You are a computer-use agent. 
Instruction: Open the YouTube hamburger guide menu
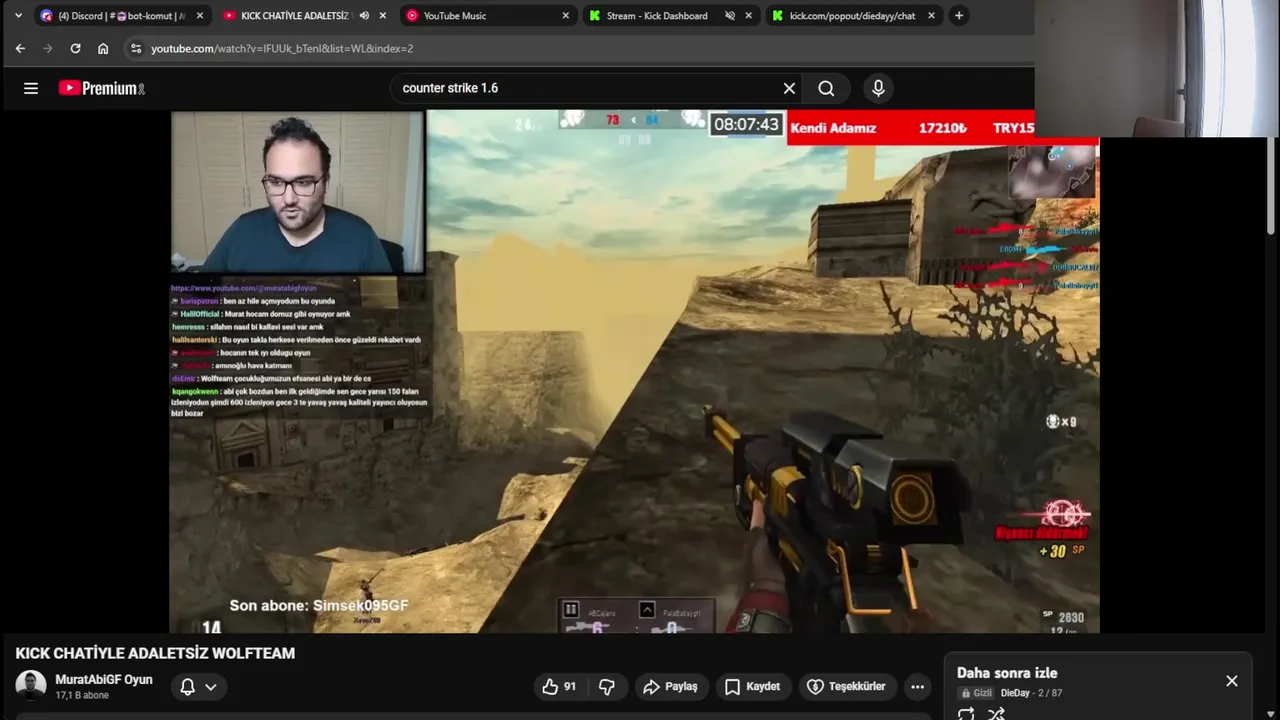pyautogui.click(x=31, y=88)
